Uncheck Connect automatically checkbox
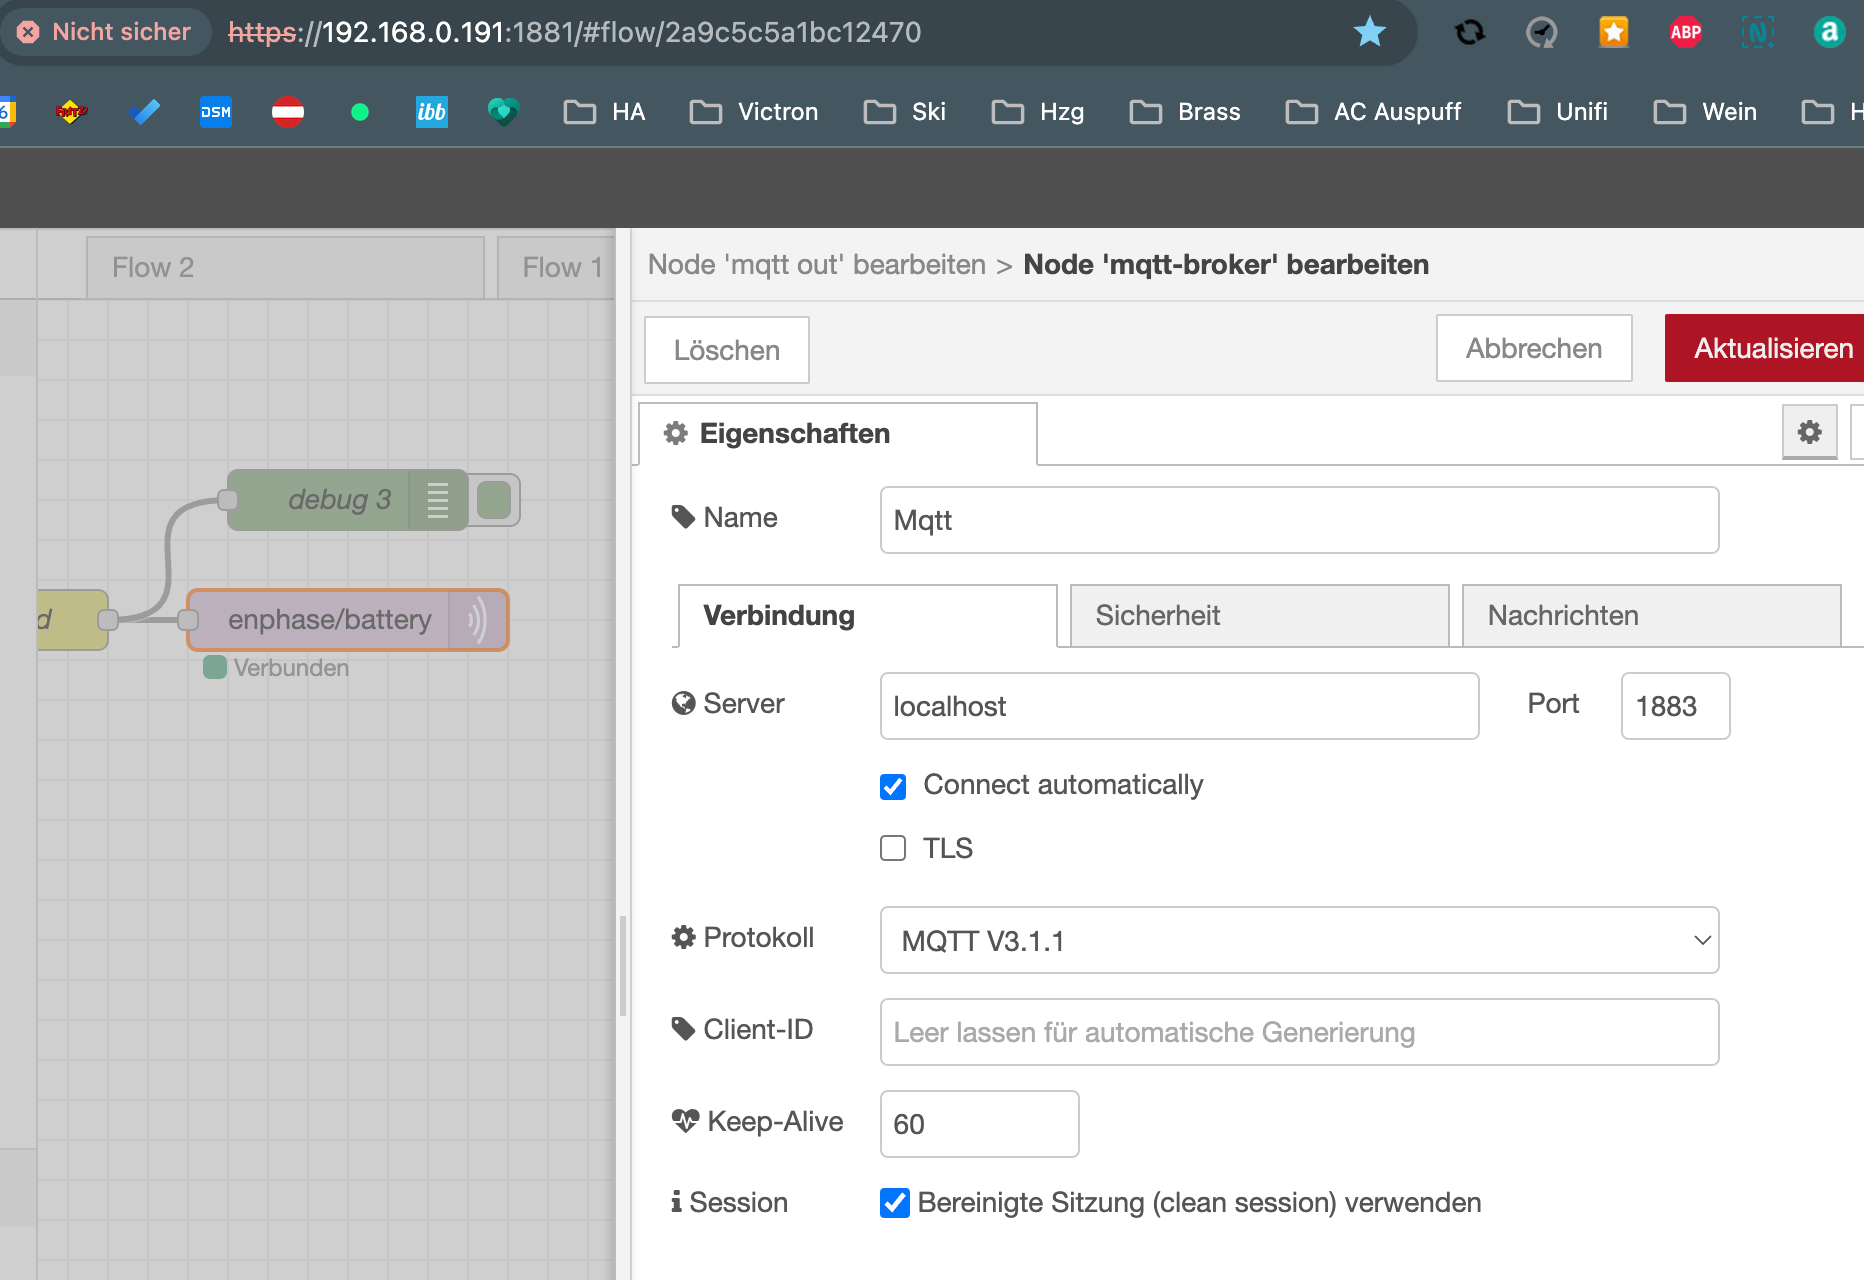The height and width of the screenshot is (1280, 1864). point(893,787)
